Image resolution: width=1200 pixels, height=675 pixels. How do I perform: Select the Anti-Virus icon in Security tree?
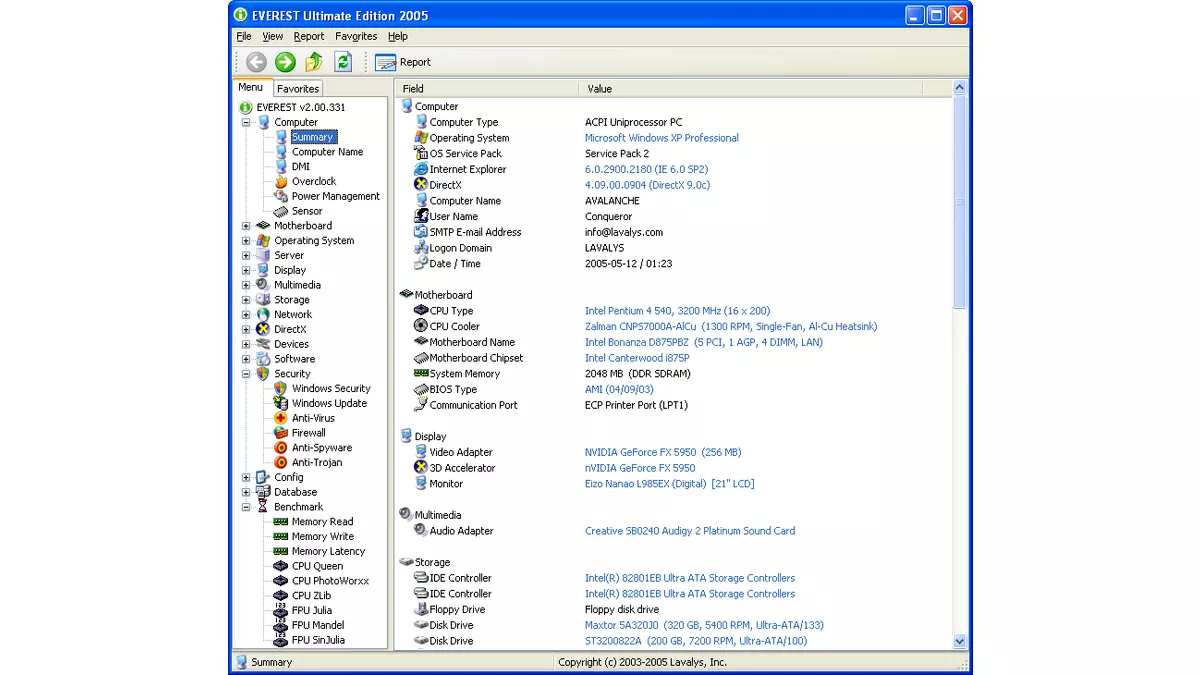(281, 418)
